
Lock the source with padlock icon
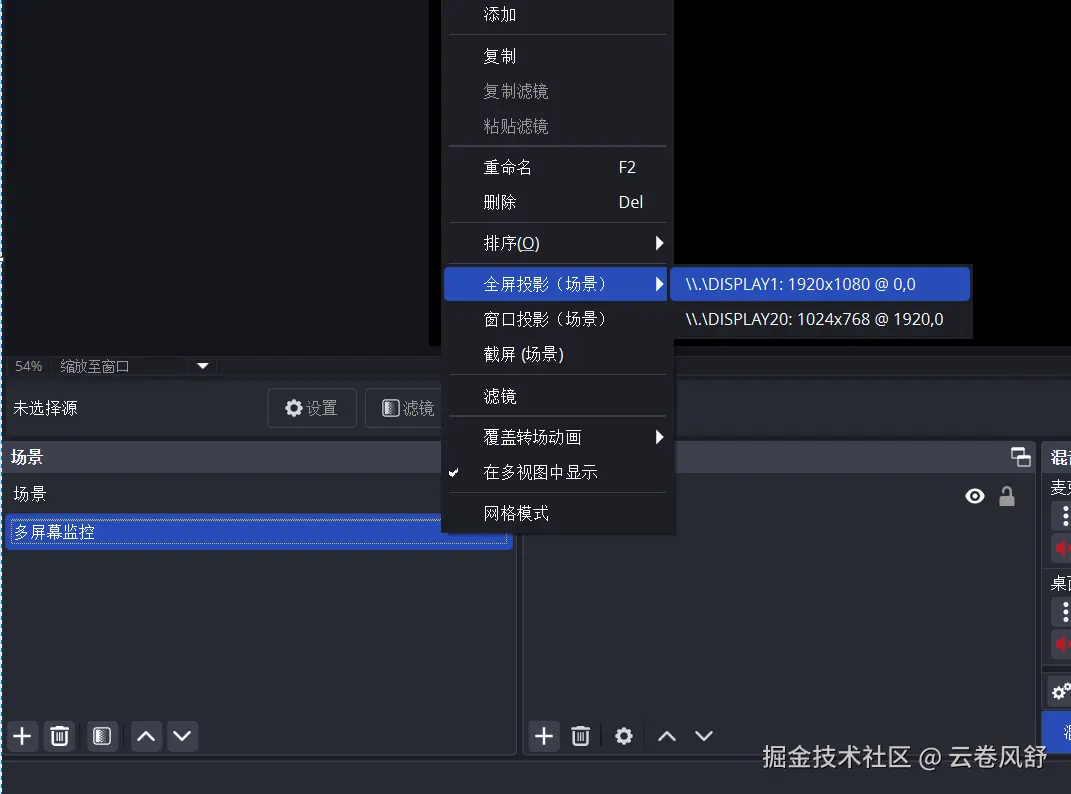[x=1007, y=496]
